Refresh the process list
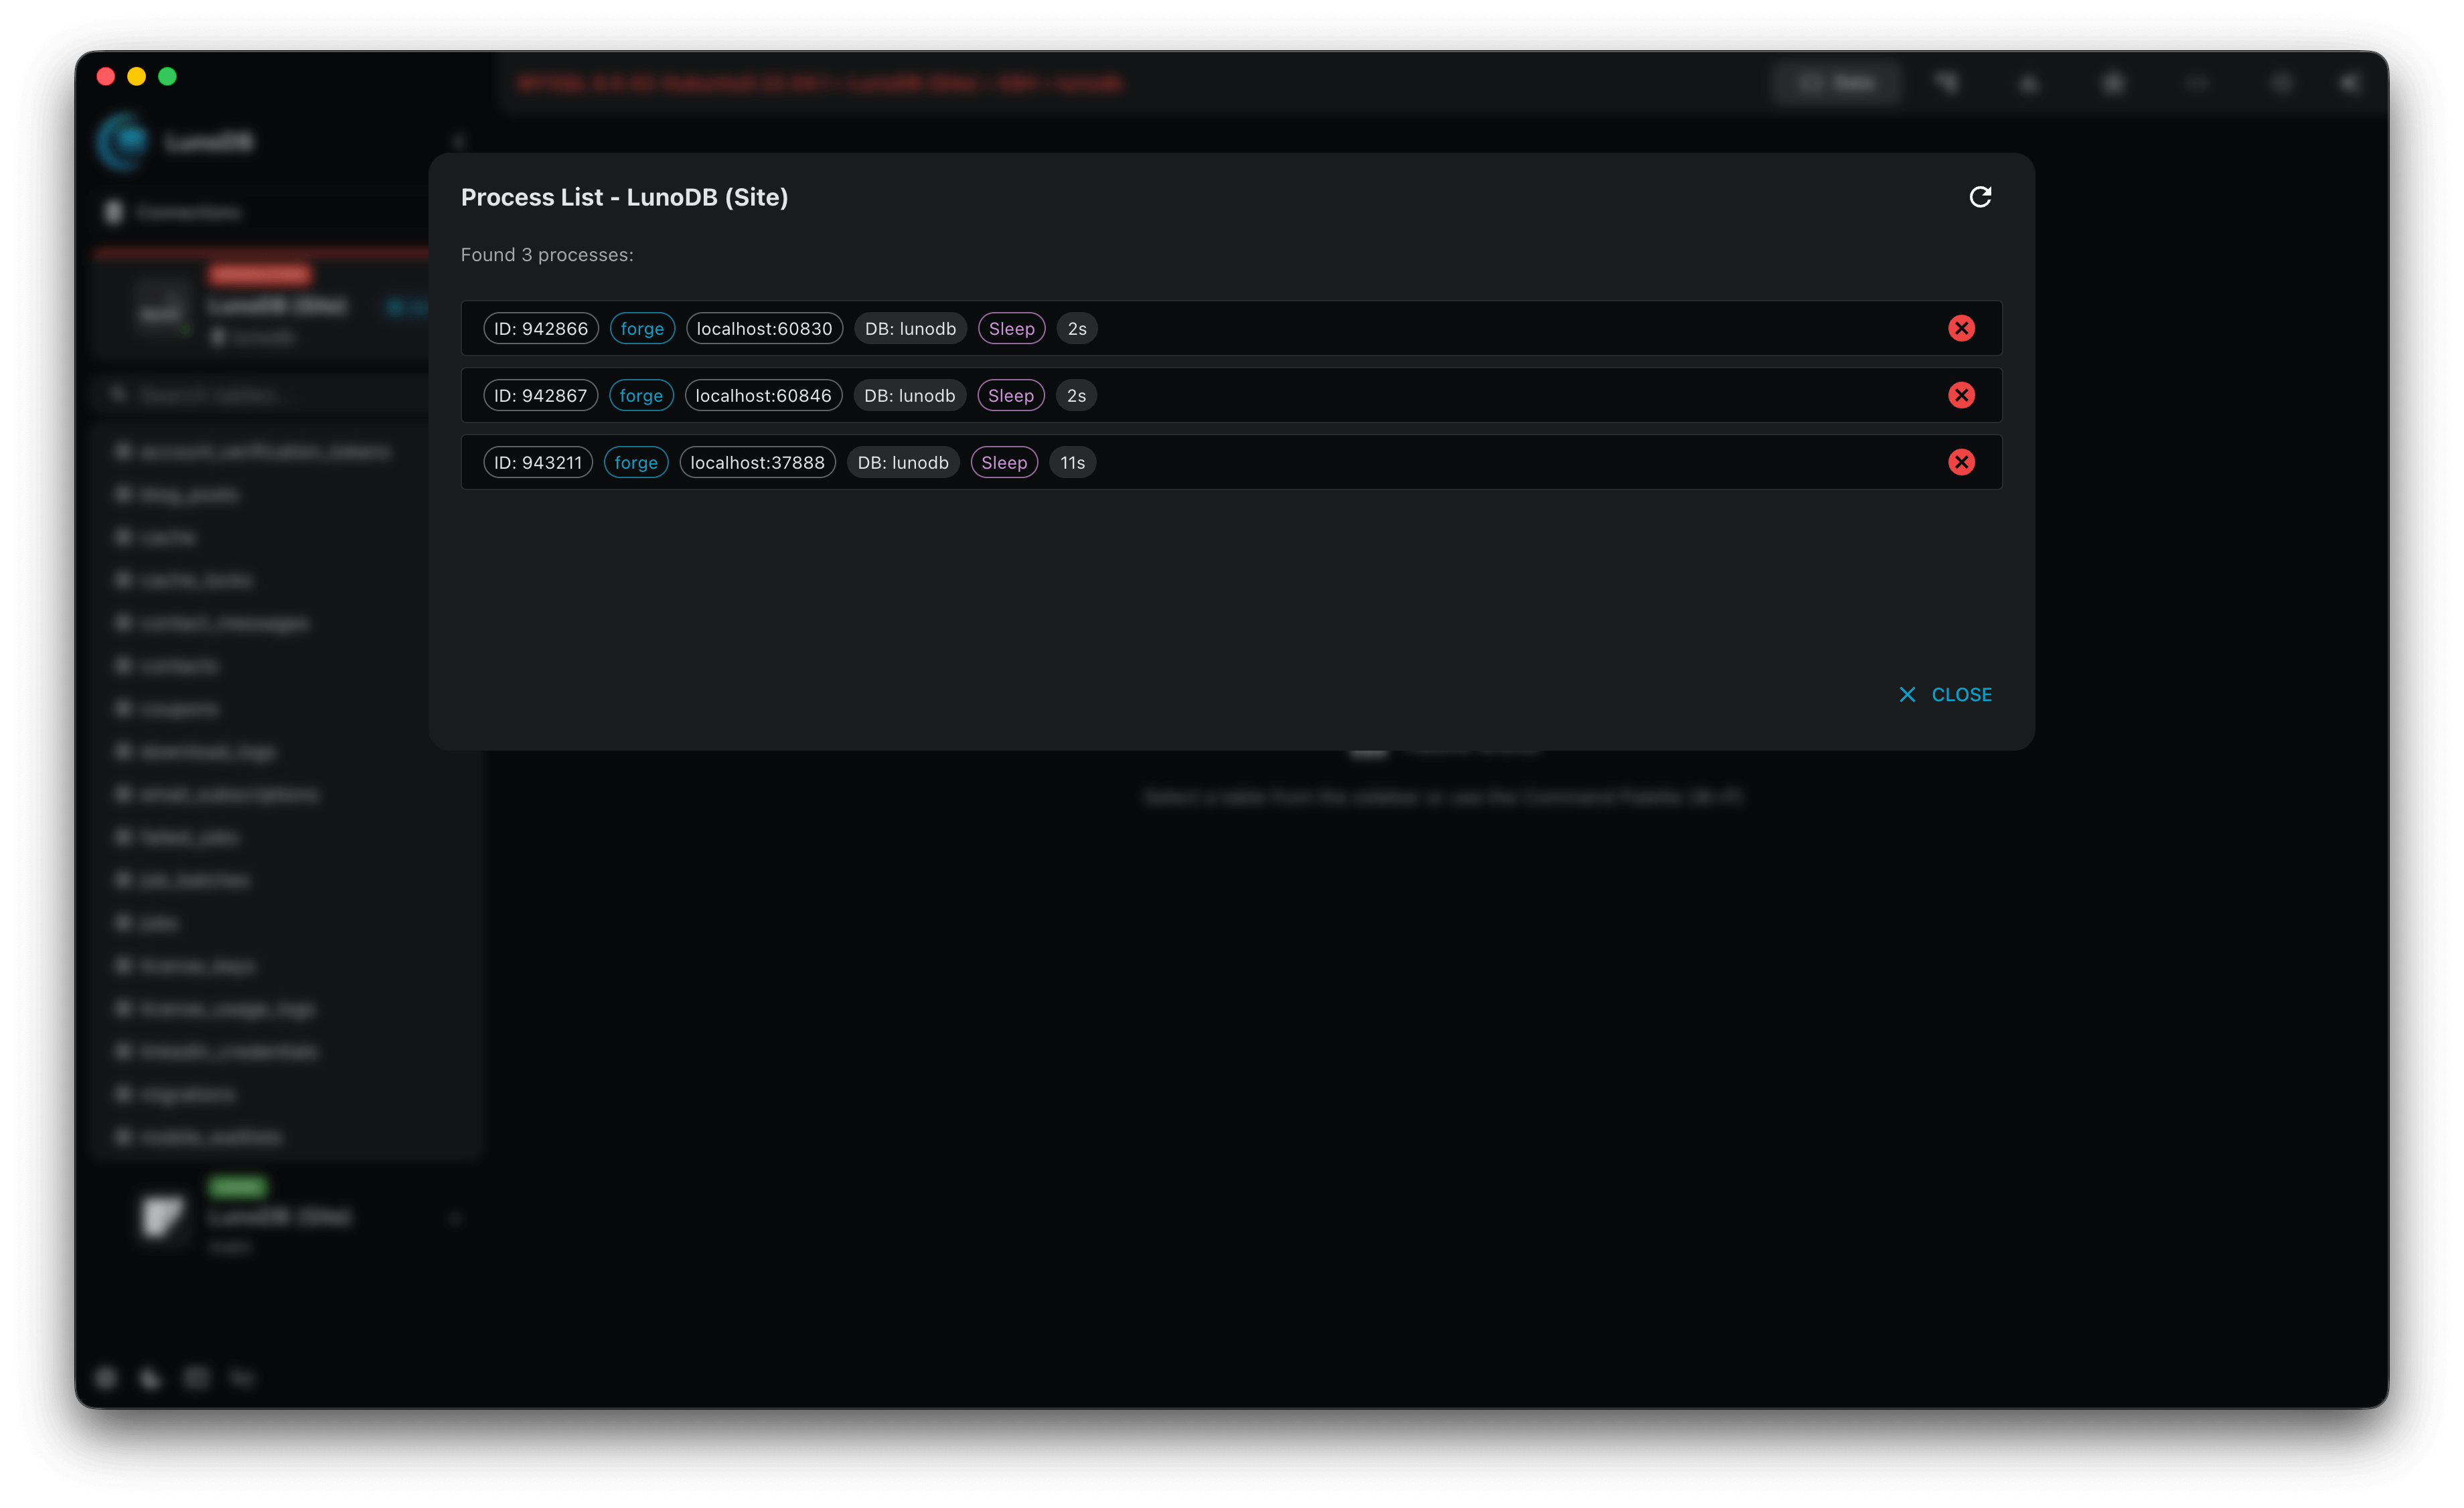The image size is (2464, 1508). 1980,197
